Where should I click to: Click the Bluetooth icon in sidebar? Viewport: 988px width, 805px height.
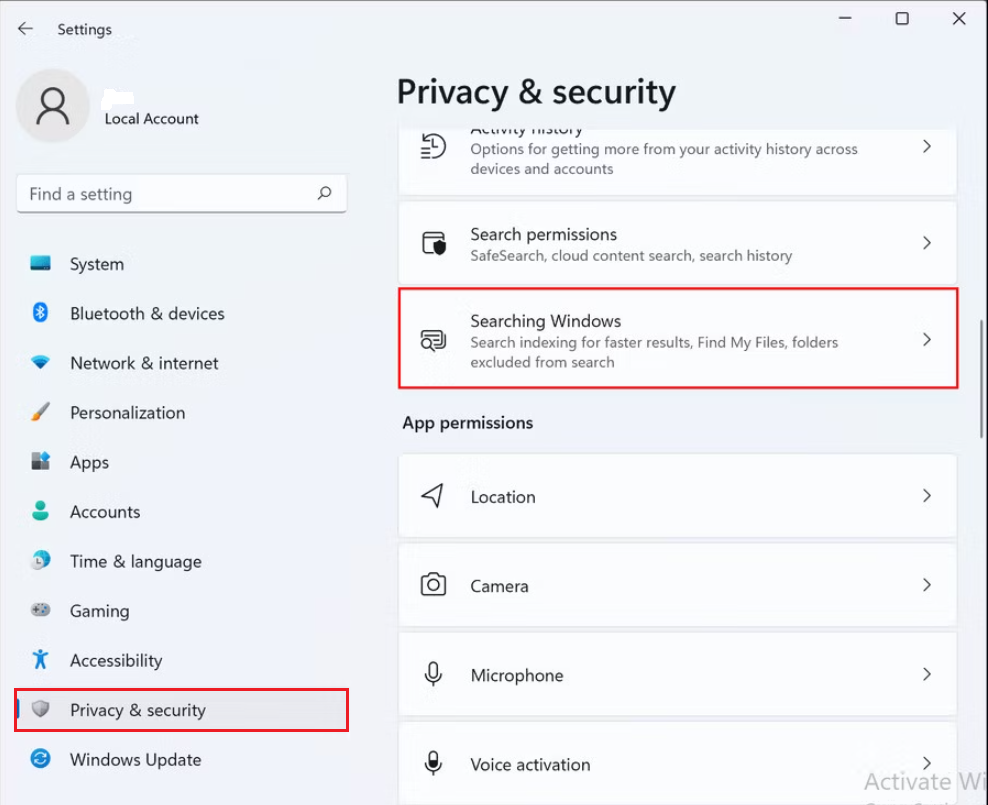[x=40, y=312]
